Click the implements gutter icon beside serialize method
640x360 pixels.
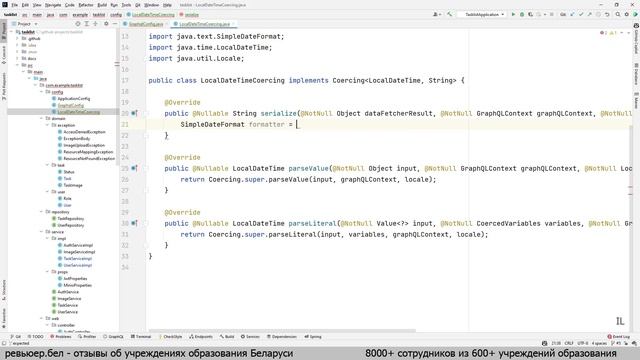(x=134, y=113)
